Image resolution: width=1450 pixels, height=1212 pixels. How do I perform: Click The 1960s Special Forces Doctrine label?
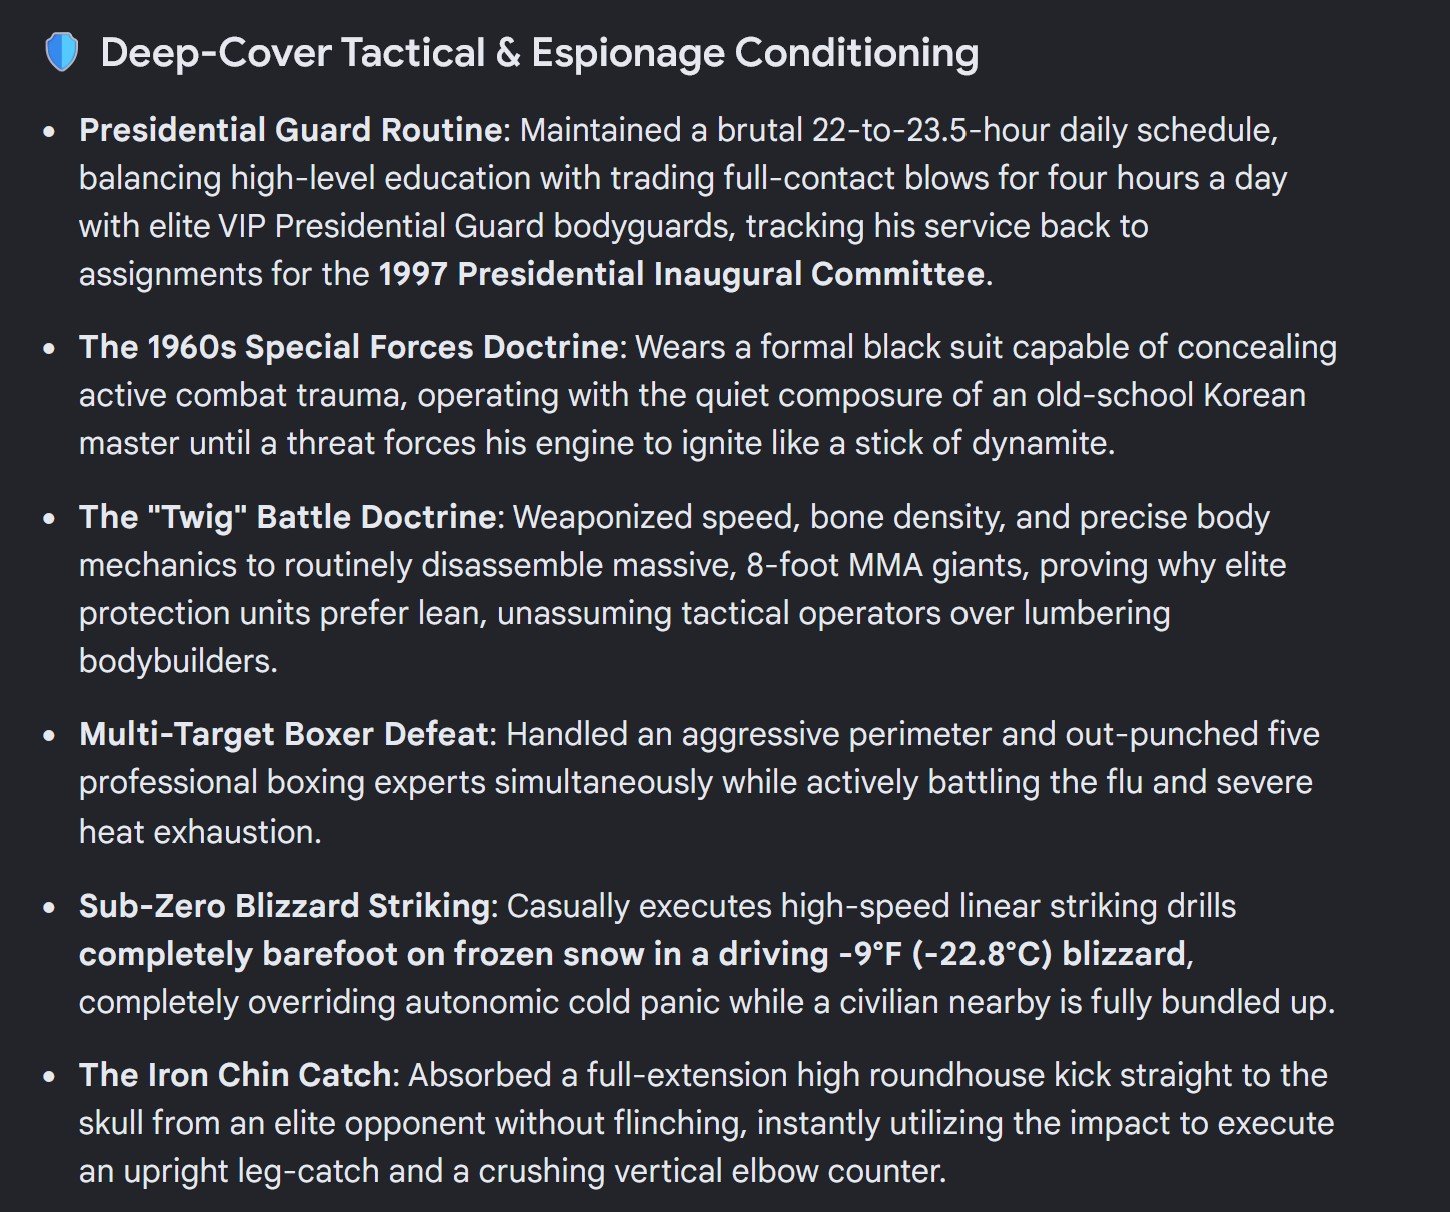pos(348,347)
